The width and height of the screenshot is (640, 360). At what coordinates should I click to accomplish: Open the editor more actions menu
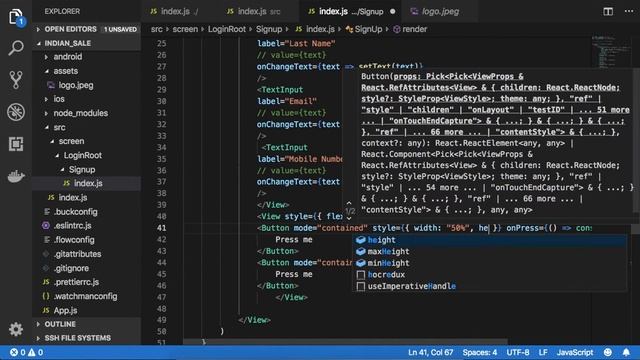pyautogui.click(x=629, y=11)
